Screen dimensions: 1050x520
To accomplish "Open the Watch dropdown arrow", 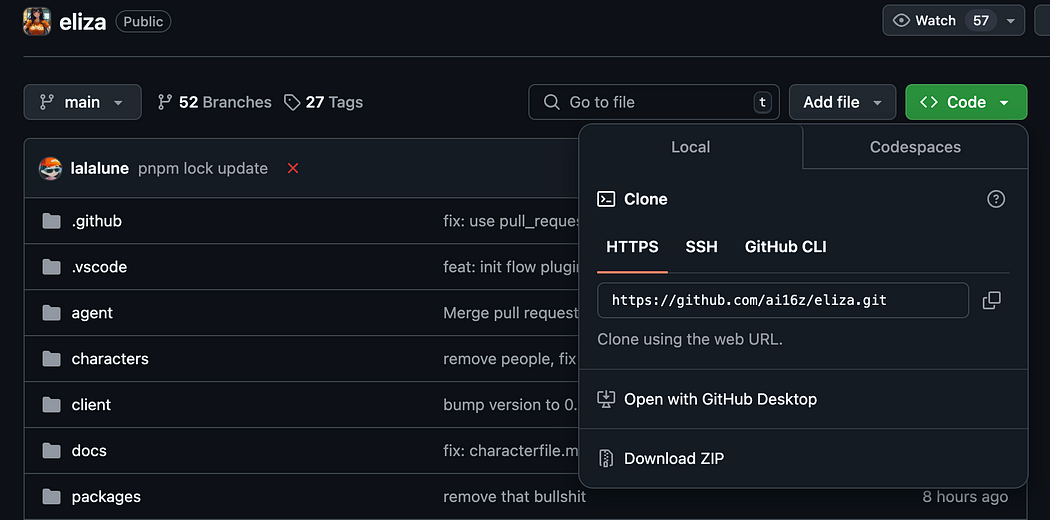I will click(x=1010, y=21).
